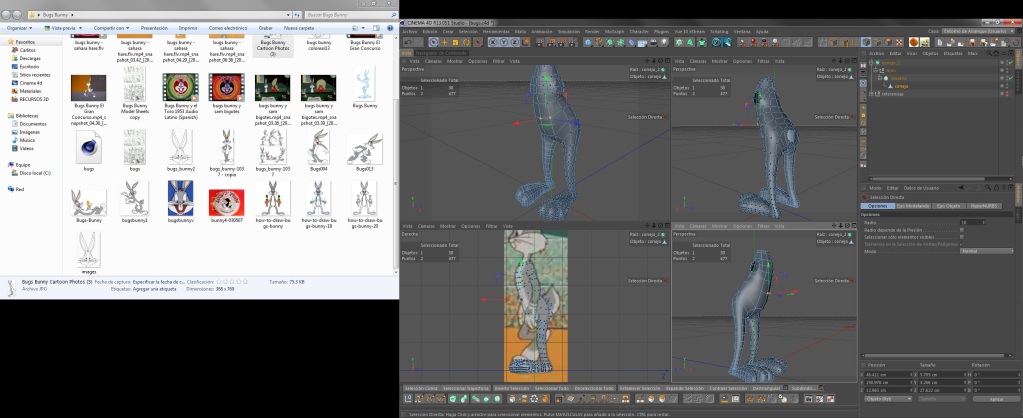The width and height of the screenshot is (1023, 418).
Task: Open the 'Objeto (Rel)' coordinate dropdown
Action: tap(888, 398)
